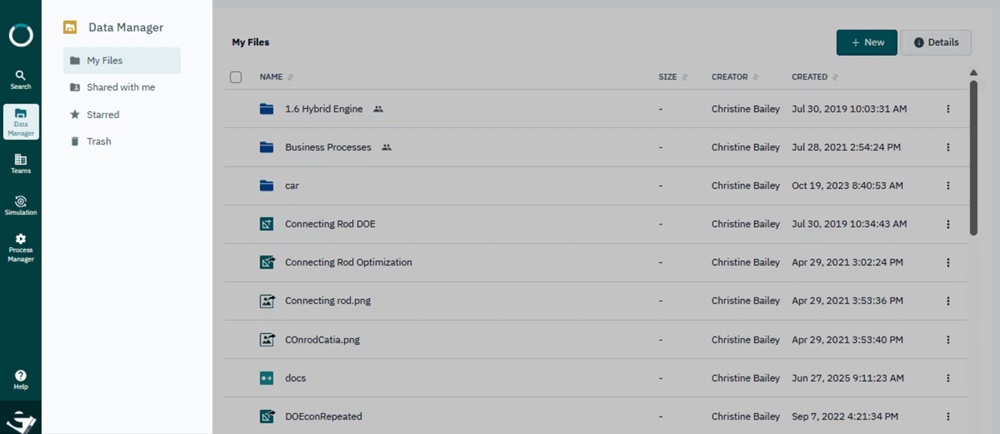Click shared icon next to 1.6 Hybrid Engine
Viewport: 1000px width, 434px height.
378,108
